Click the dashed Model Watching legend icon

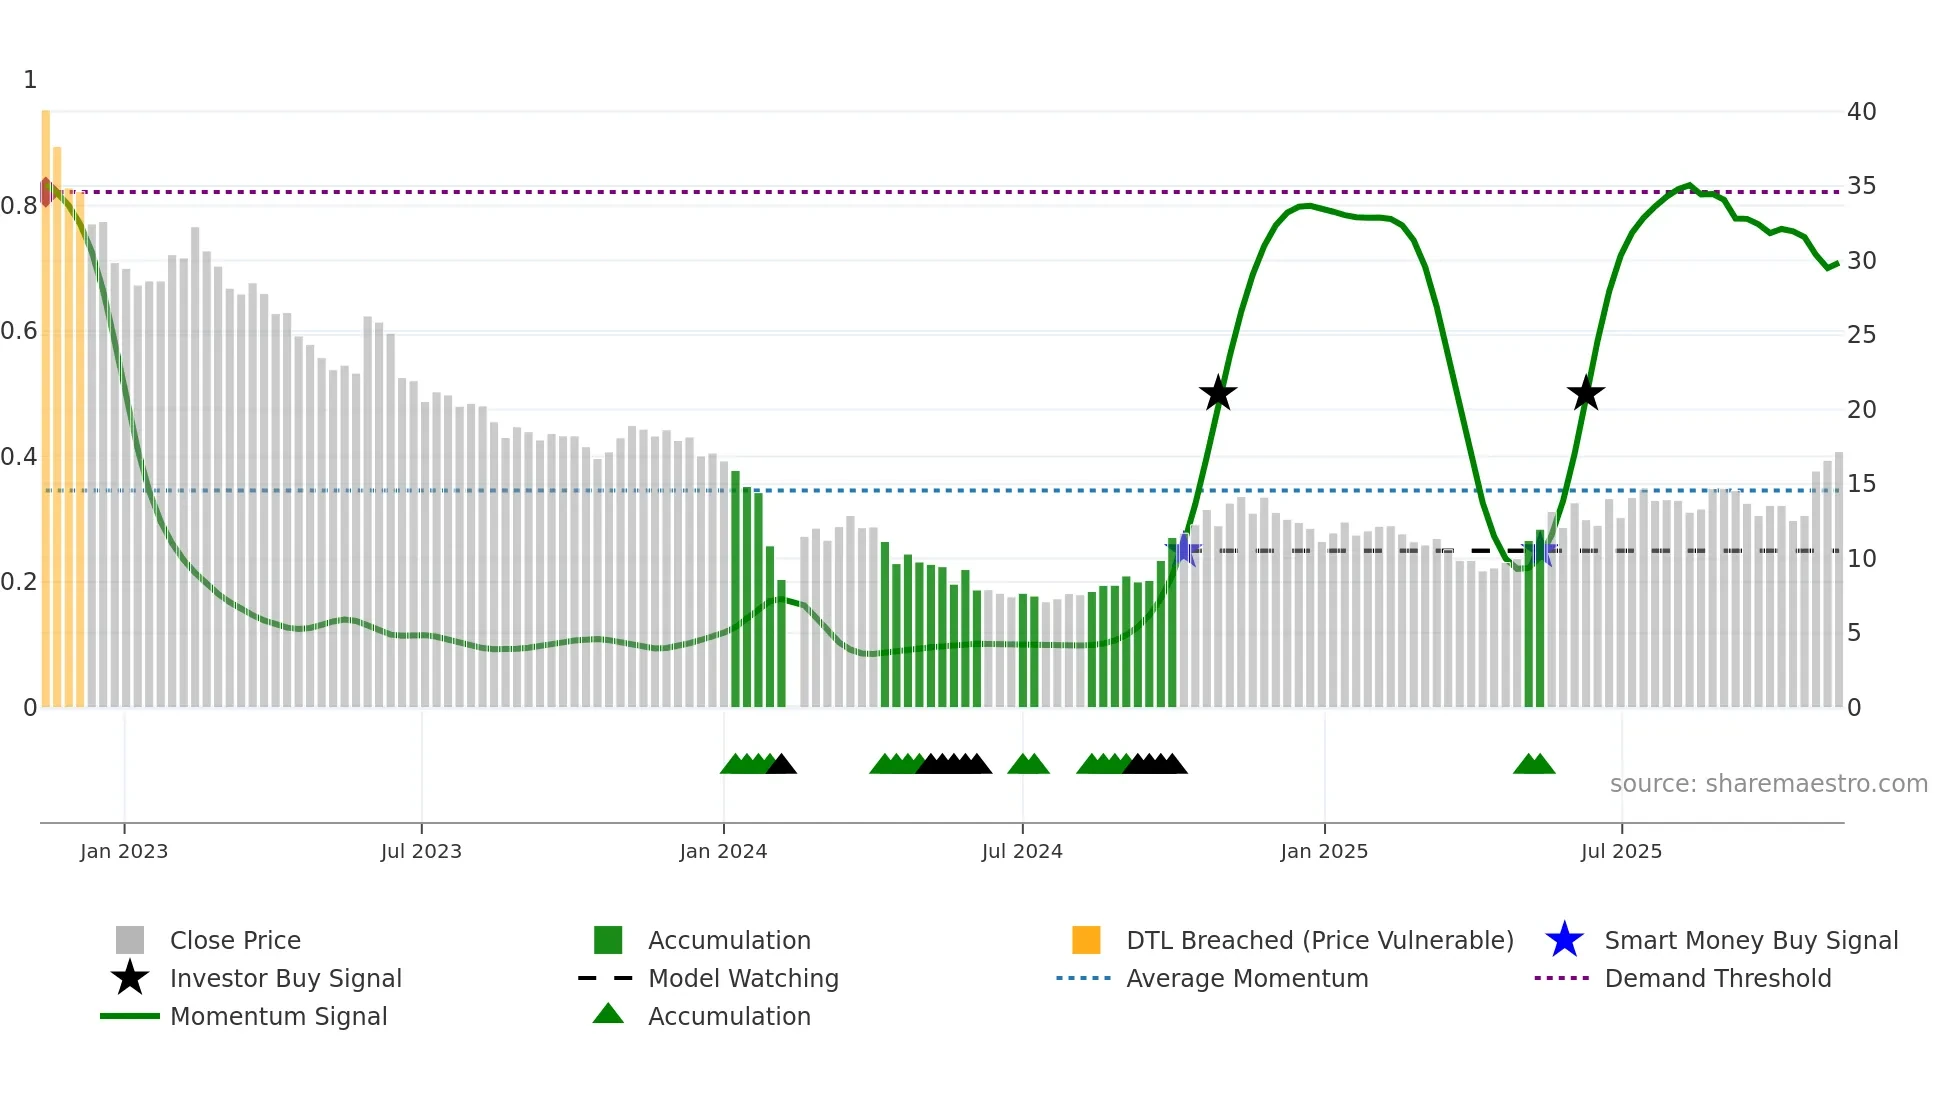click(x=606, y=978)
